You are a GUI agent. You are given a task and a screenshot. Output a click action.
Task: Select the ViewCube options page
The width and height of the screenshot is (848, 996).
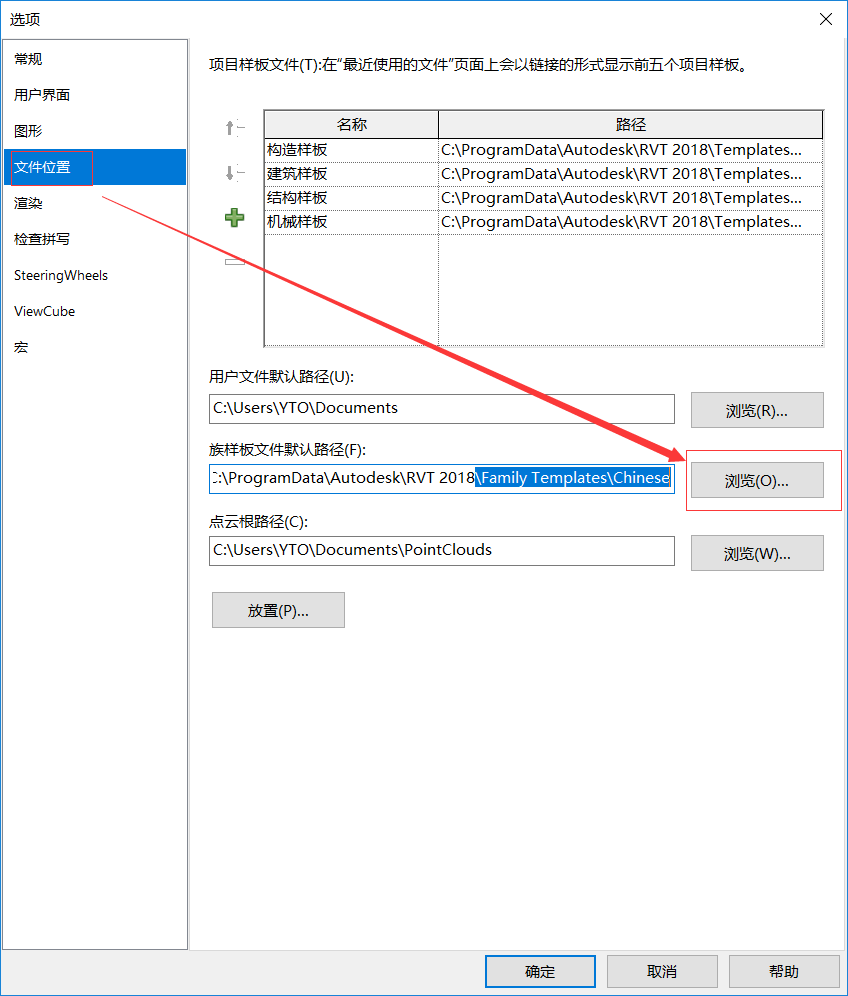45,311
